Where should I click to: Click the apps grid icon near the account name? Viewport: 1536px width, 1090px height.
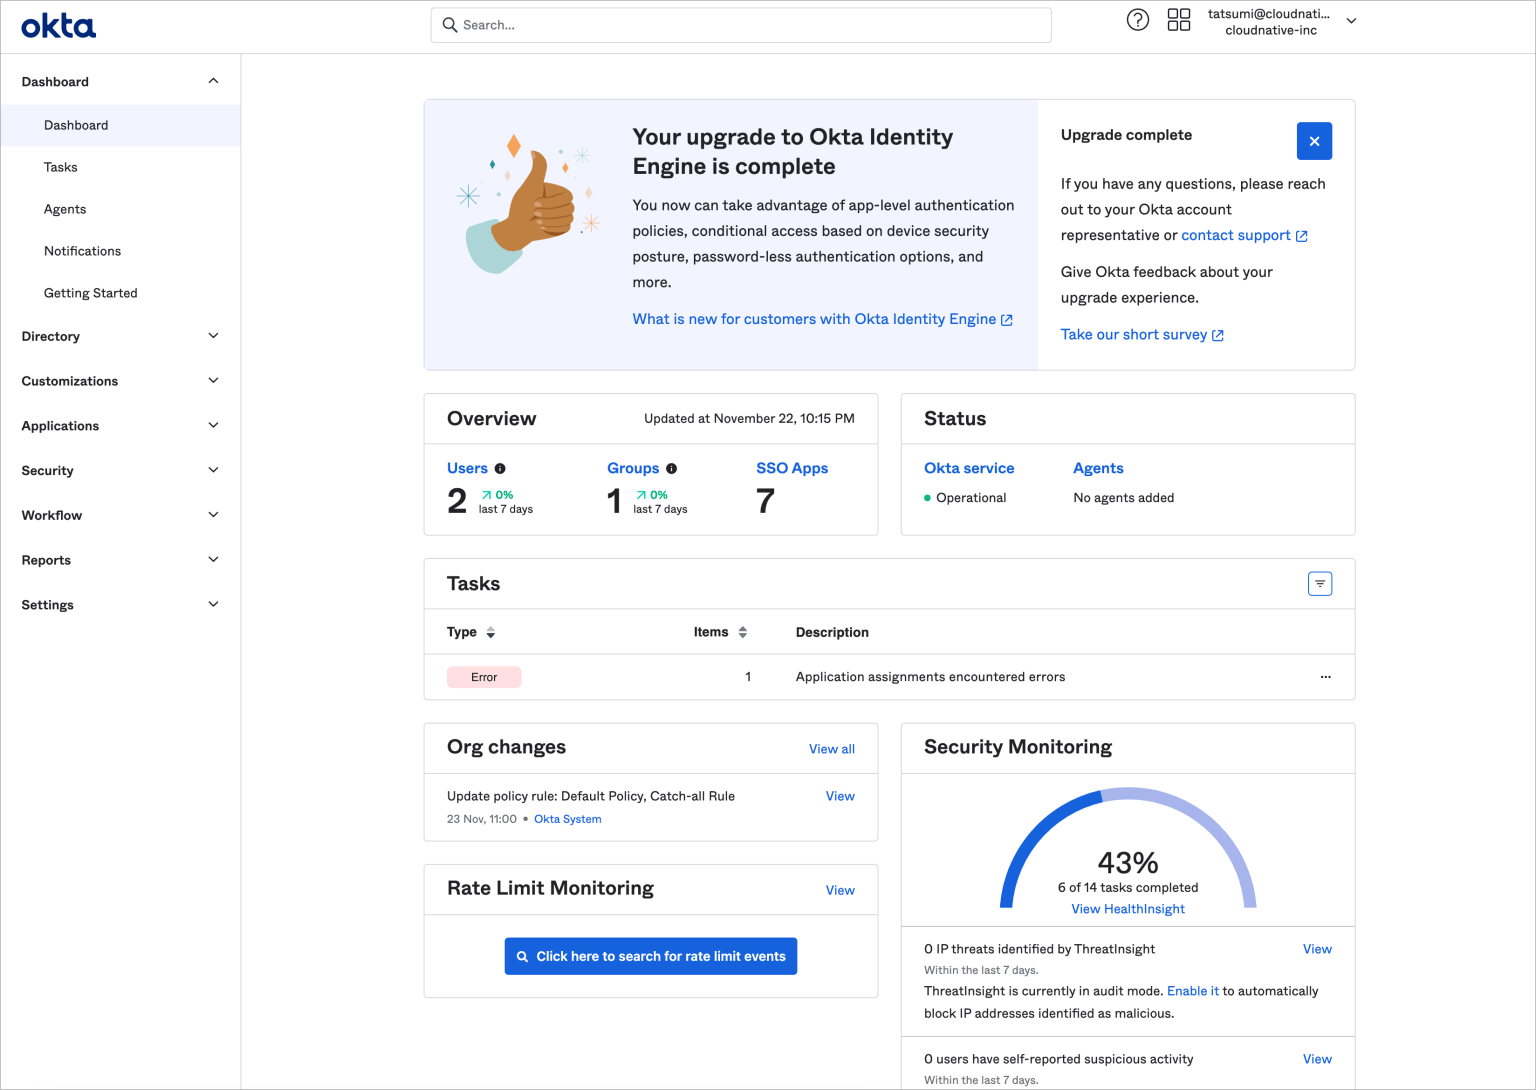pos(1179,19)
